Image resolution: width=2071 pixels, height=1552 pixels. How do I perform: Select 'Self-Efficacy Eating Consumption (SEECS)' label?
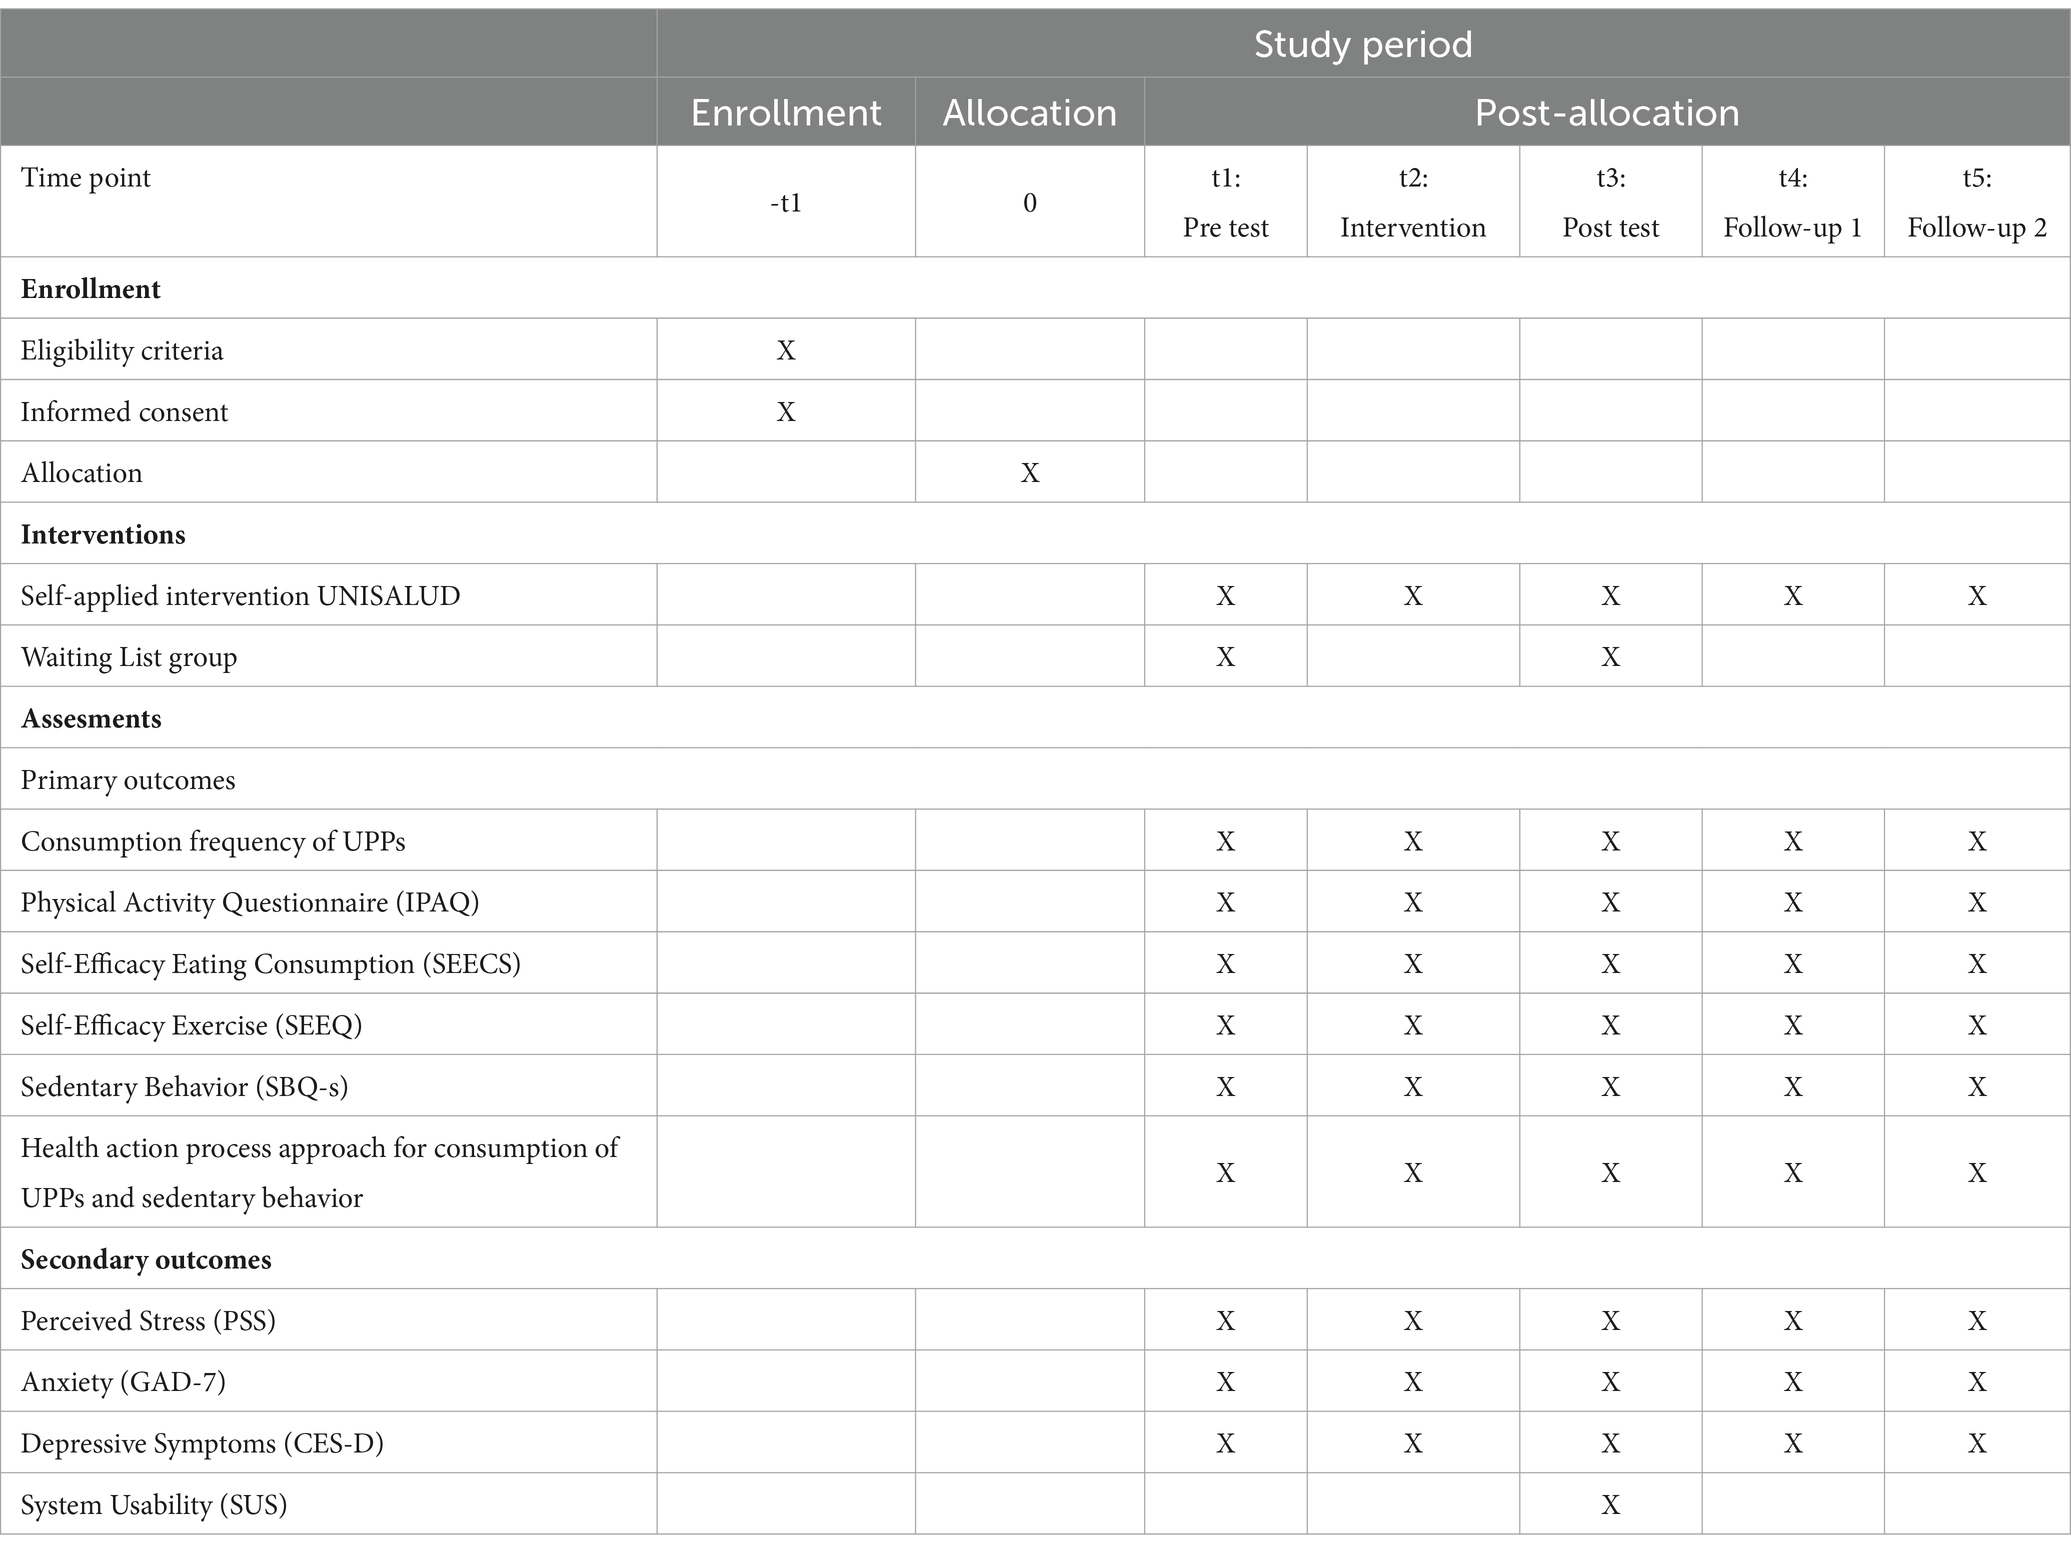271,964
